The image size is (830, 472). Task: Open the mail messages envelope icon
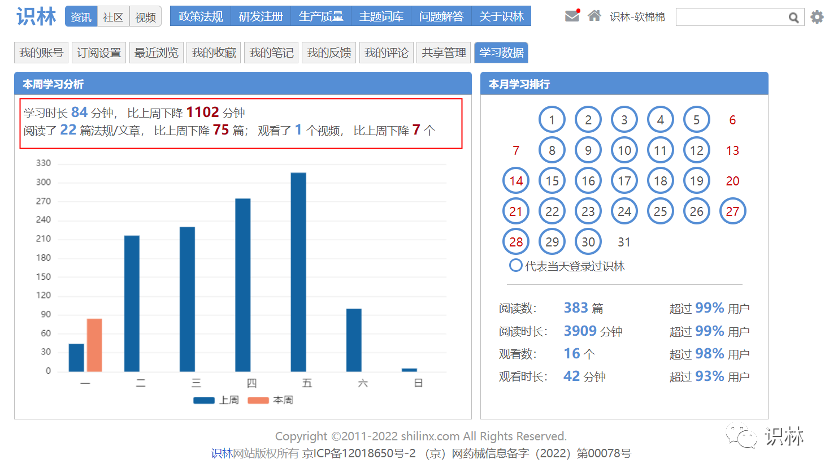pos(572,16)
